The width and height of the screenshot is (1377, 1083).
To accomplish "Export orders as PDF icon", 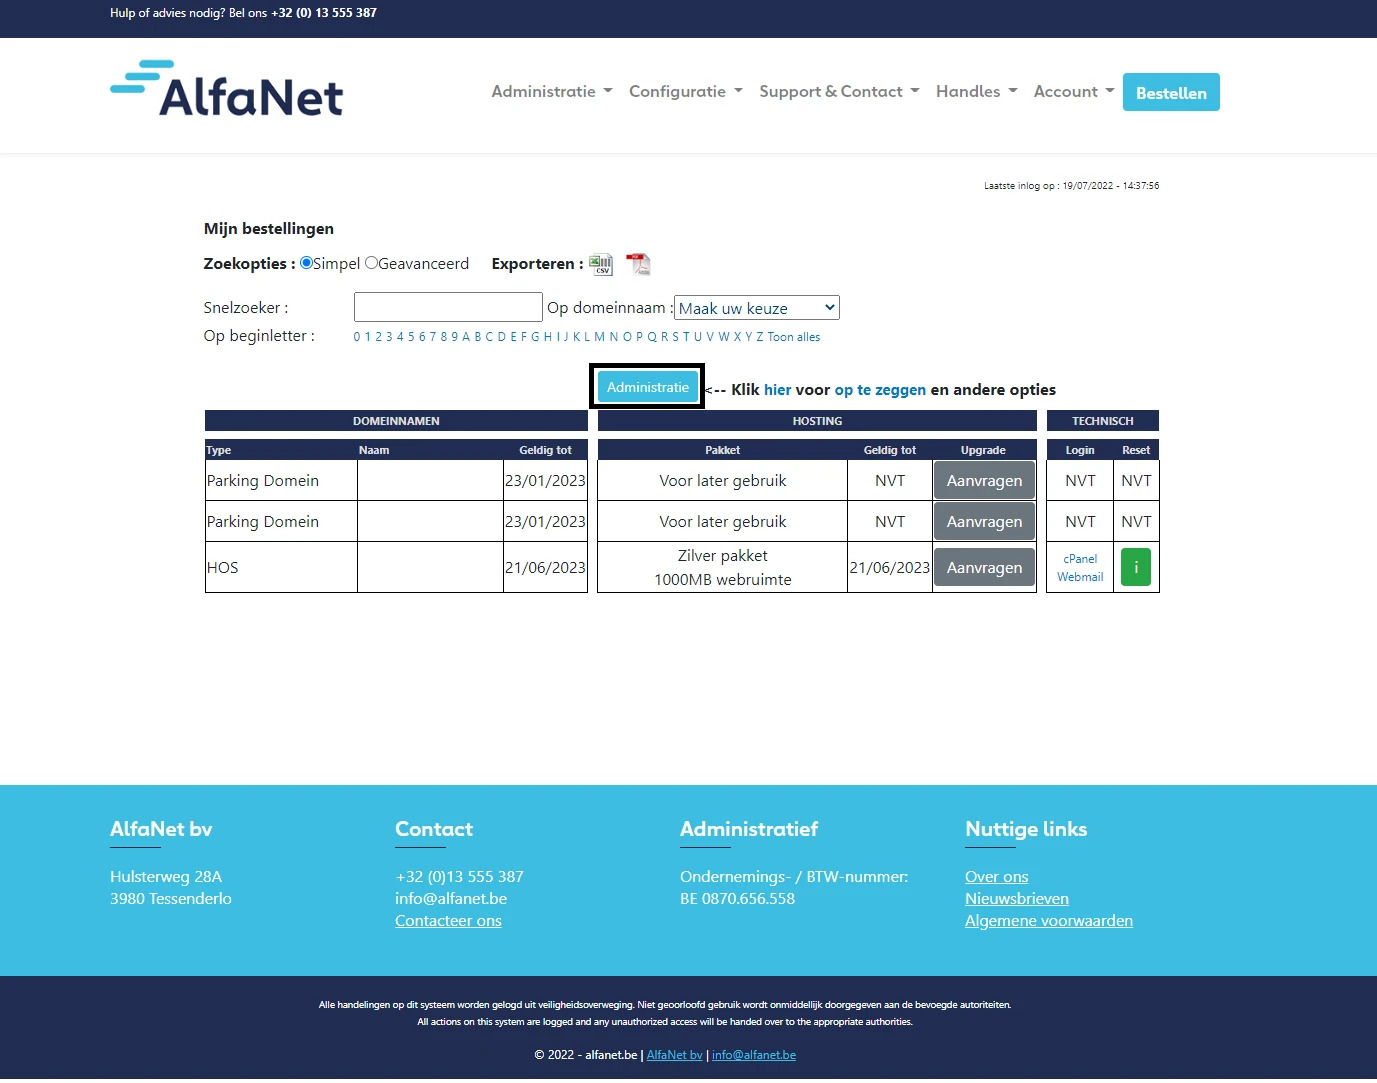I will [638, 264].
